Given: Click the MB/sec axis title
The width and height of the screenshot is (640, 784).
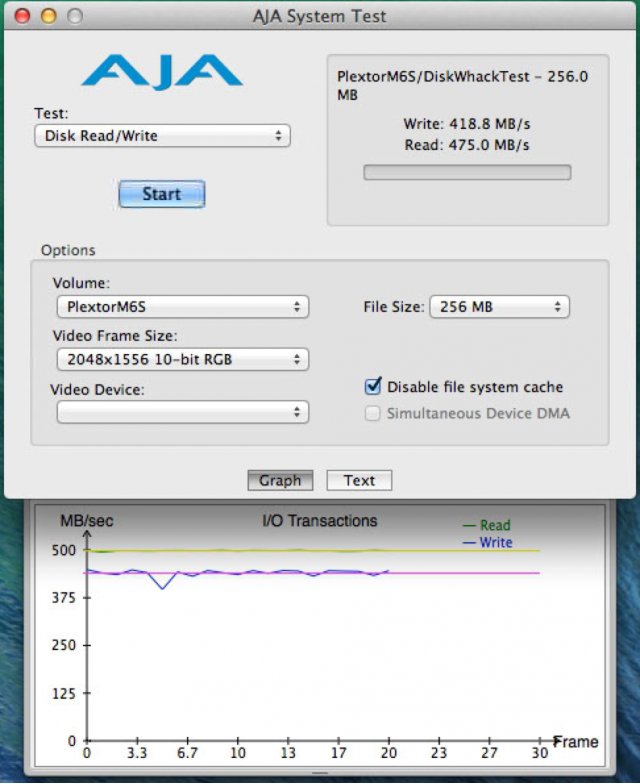Looking at the screenshot, I should [87, 520].
